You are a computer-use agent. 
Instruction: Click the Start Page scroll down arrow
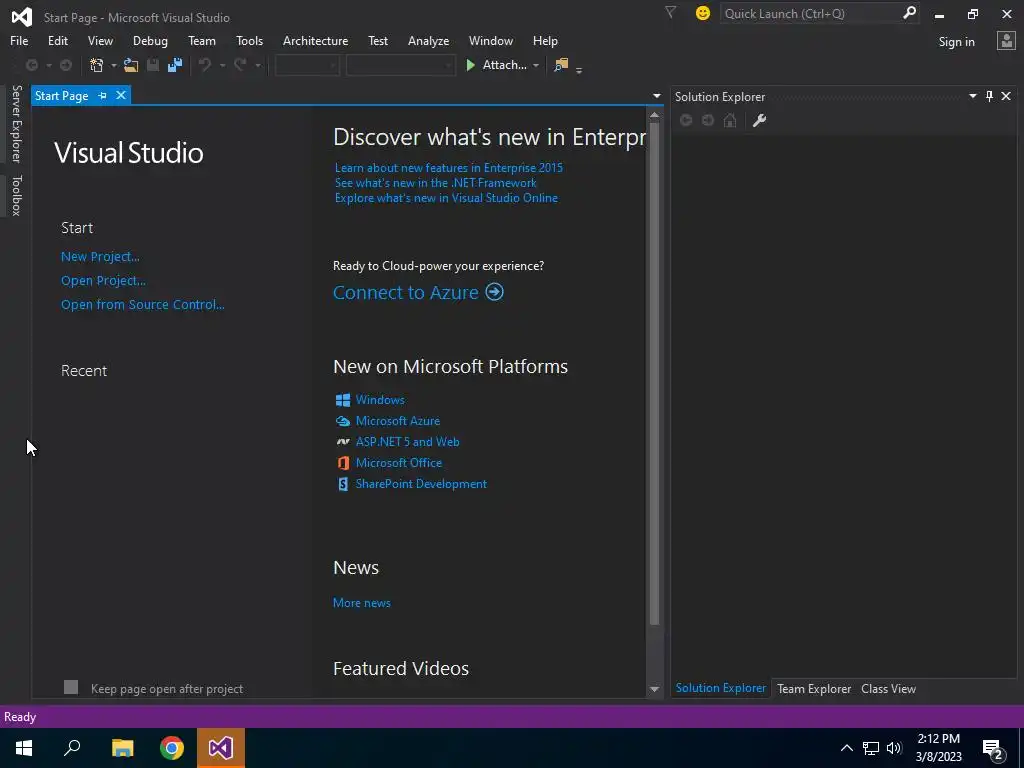pos(654,690)
